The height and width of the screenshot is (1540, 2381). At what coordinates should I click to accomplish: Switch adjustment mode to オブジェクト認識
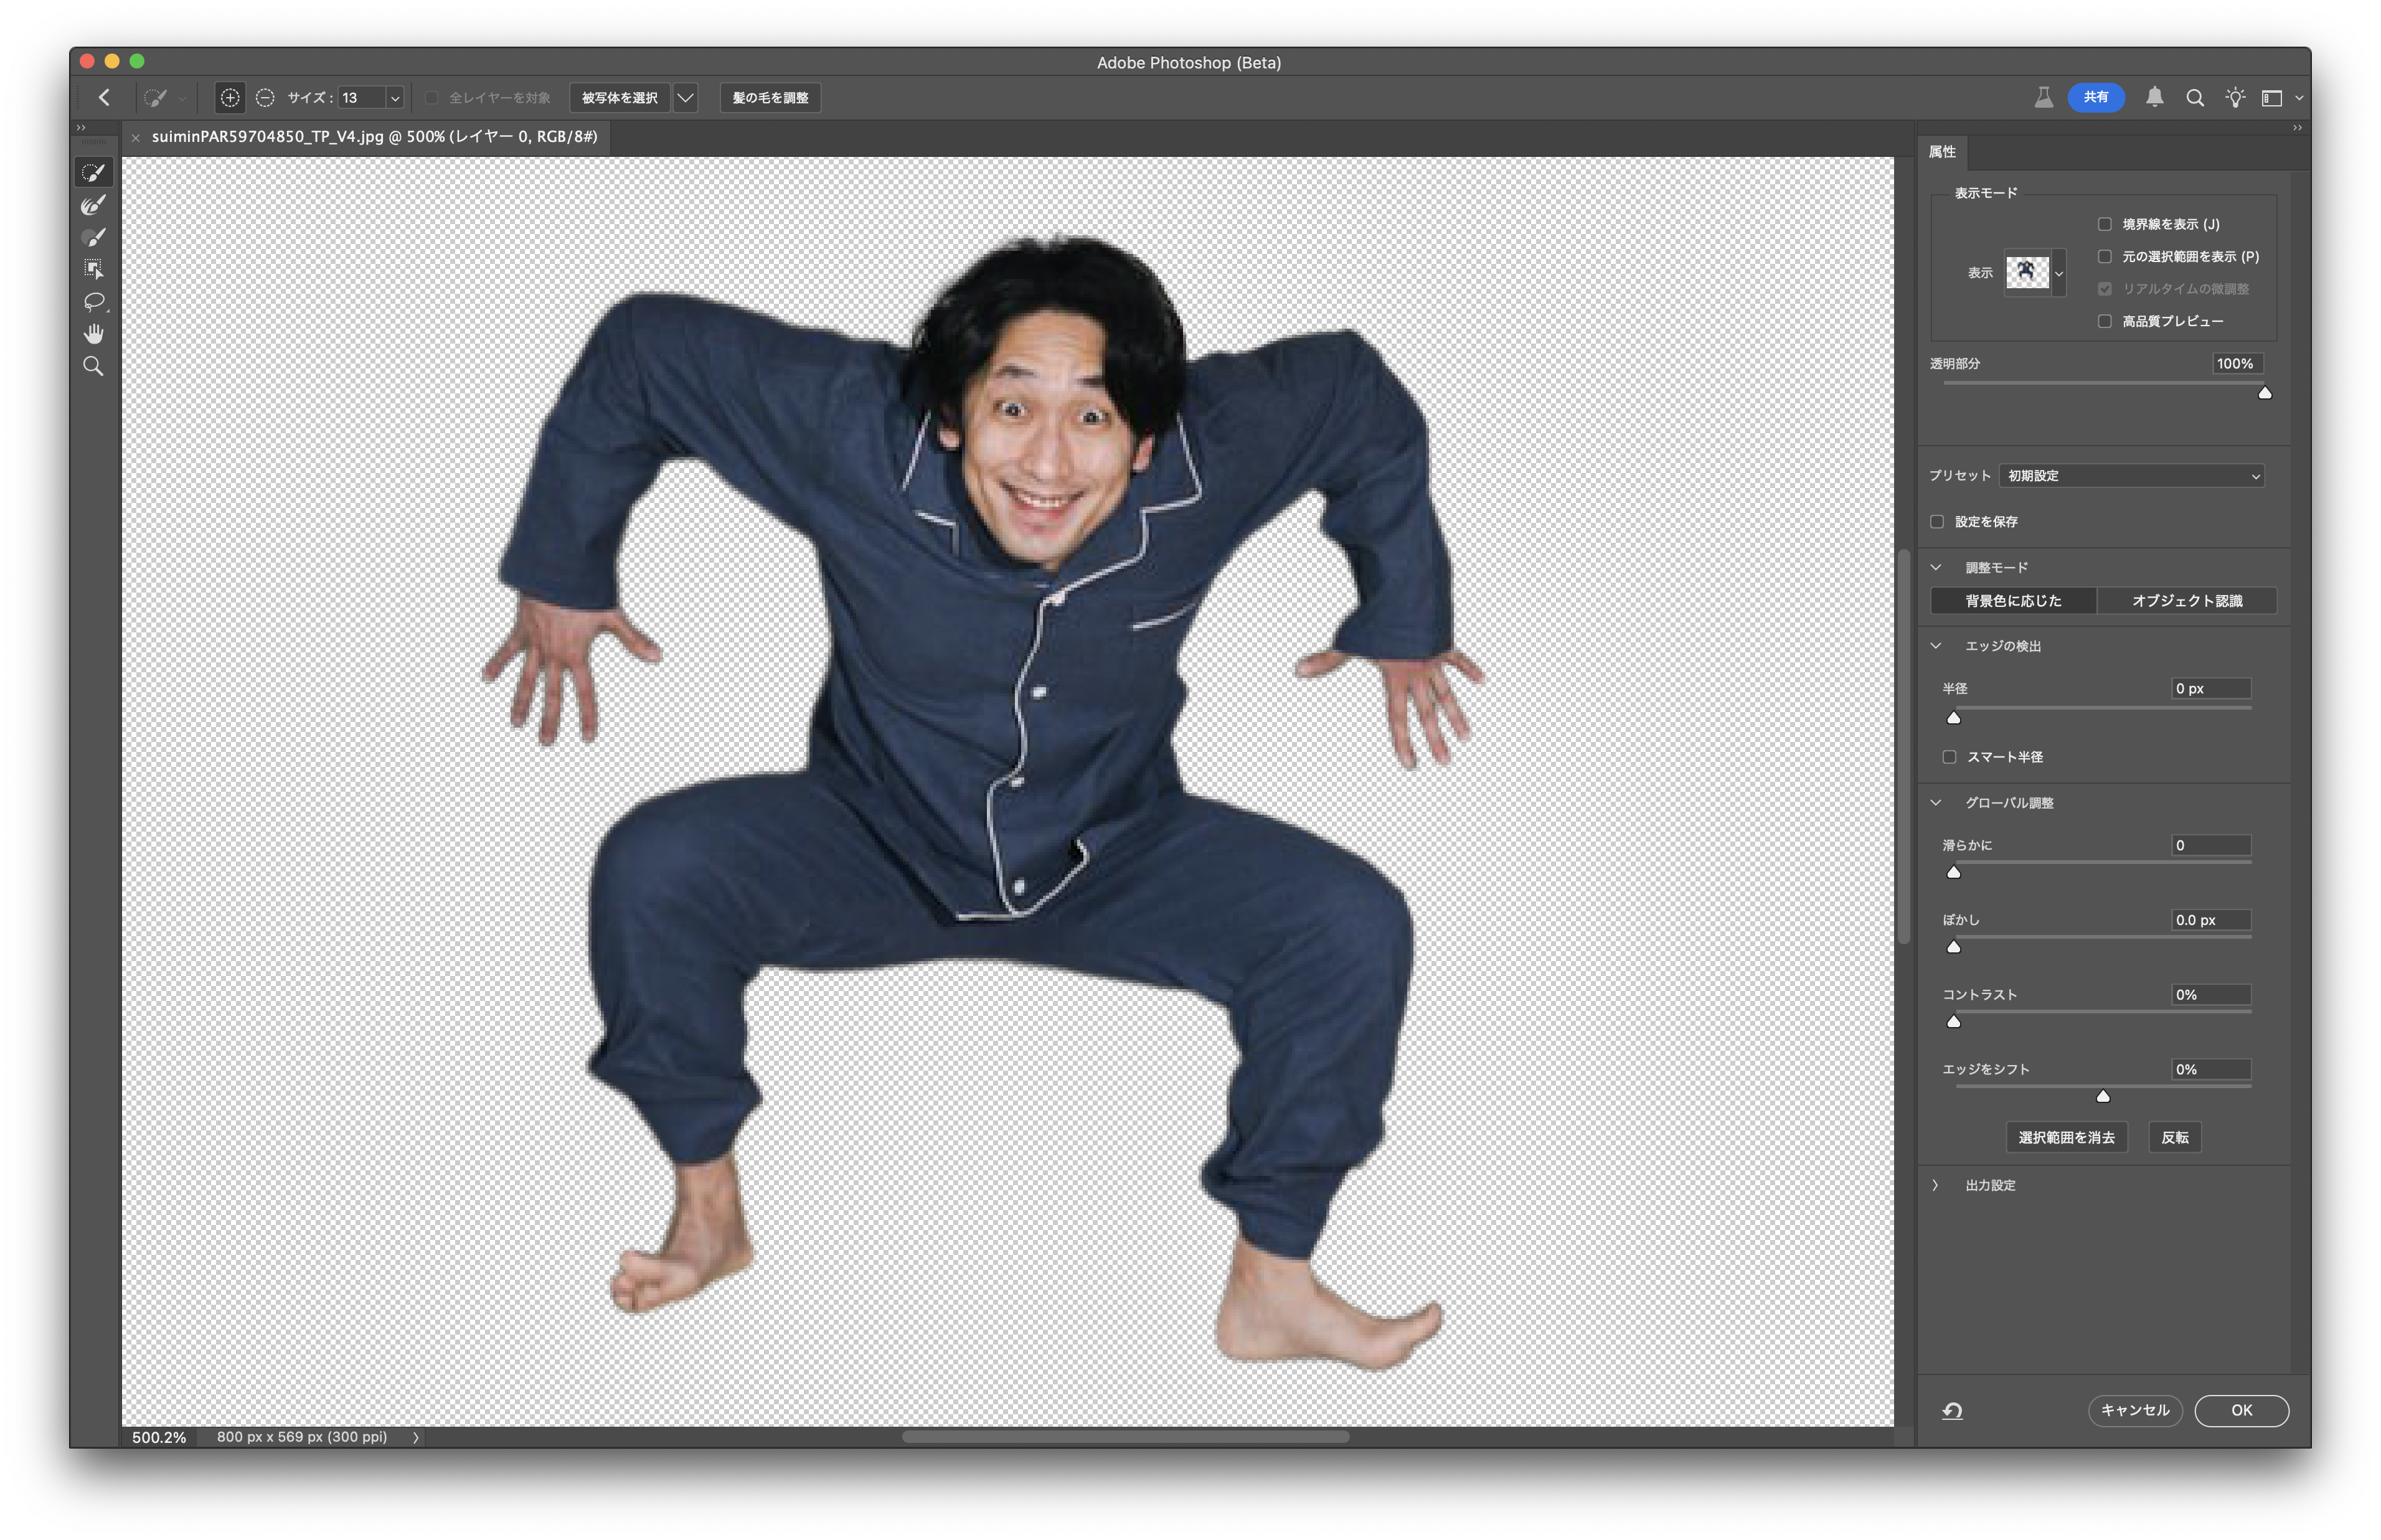tap(2186, 600)
